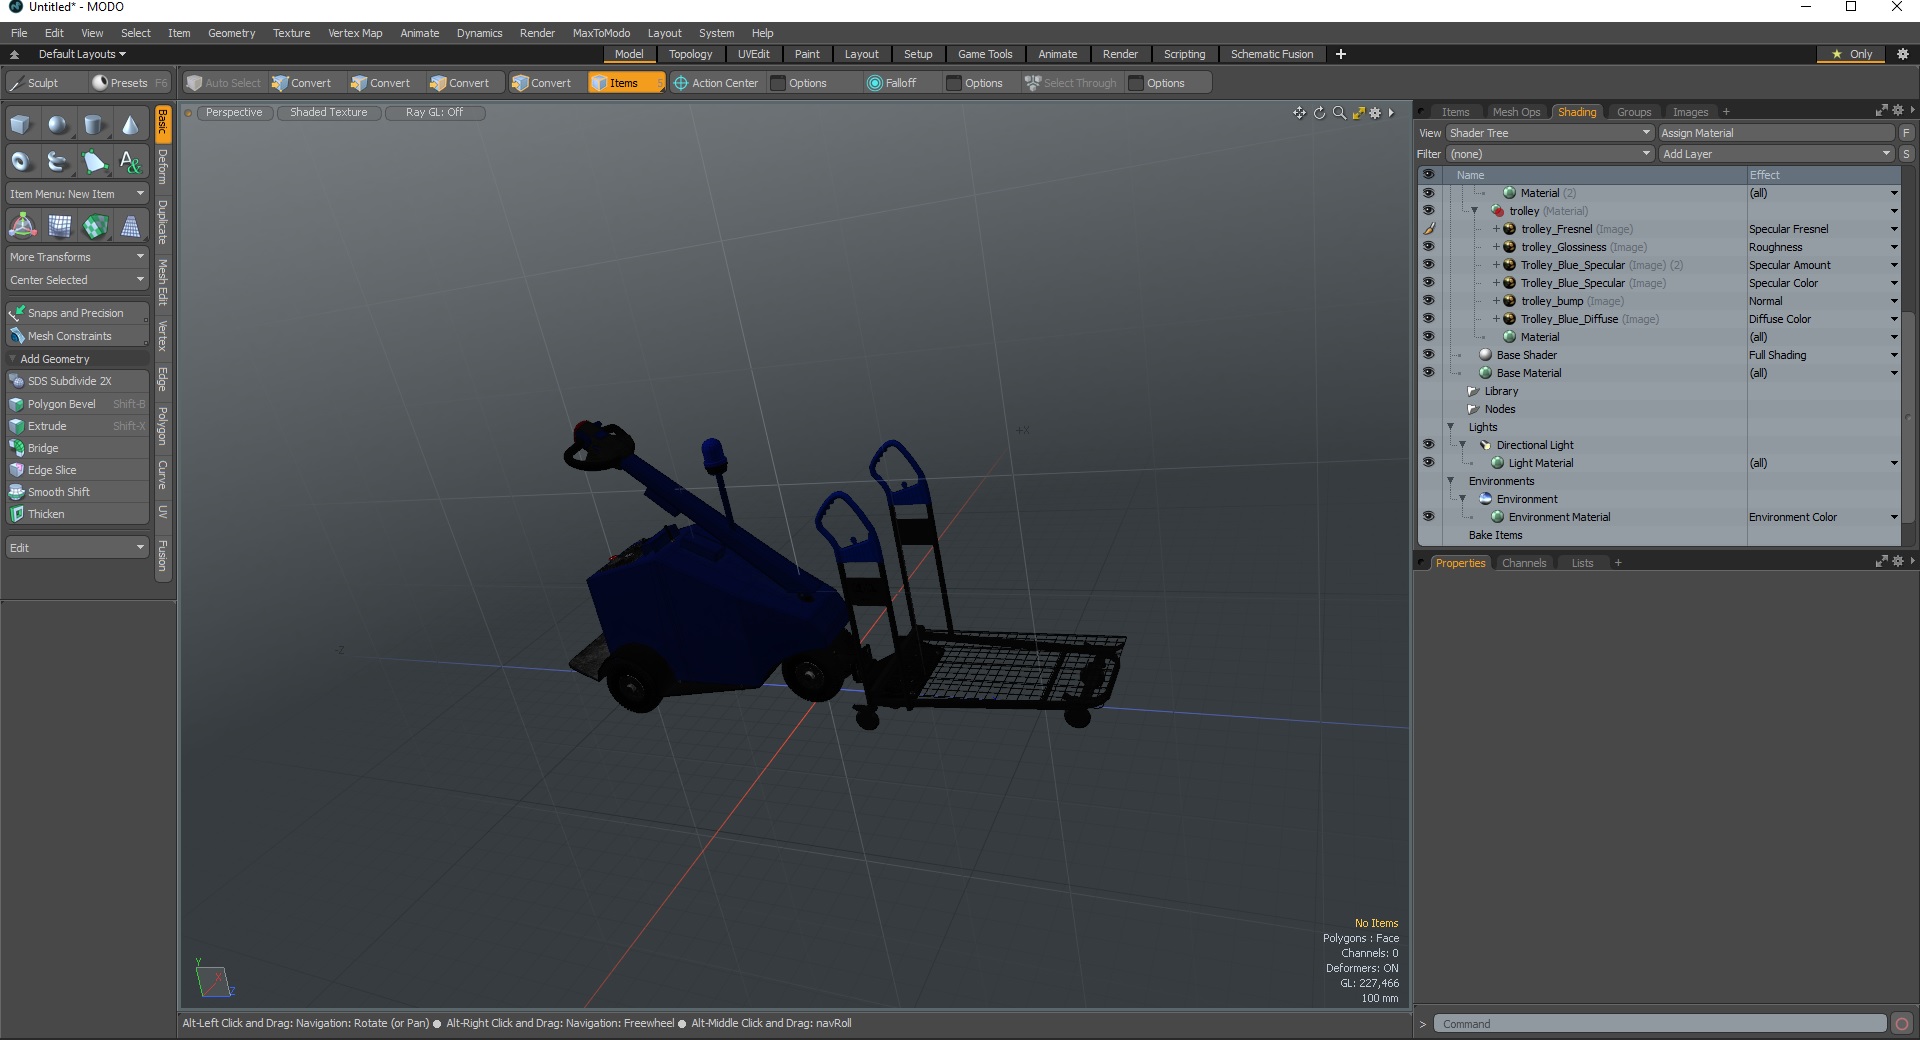The width and height of the screenshot is (1920, 1040).
Task: Hide the Directional Light item
Action: [x=1428, y=445]
